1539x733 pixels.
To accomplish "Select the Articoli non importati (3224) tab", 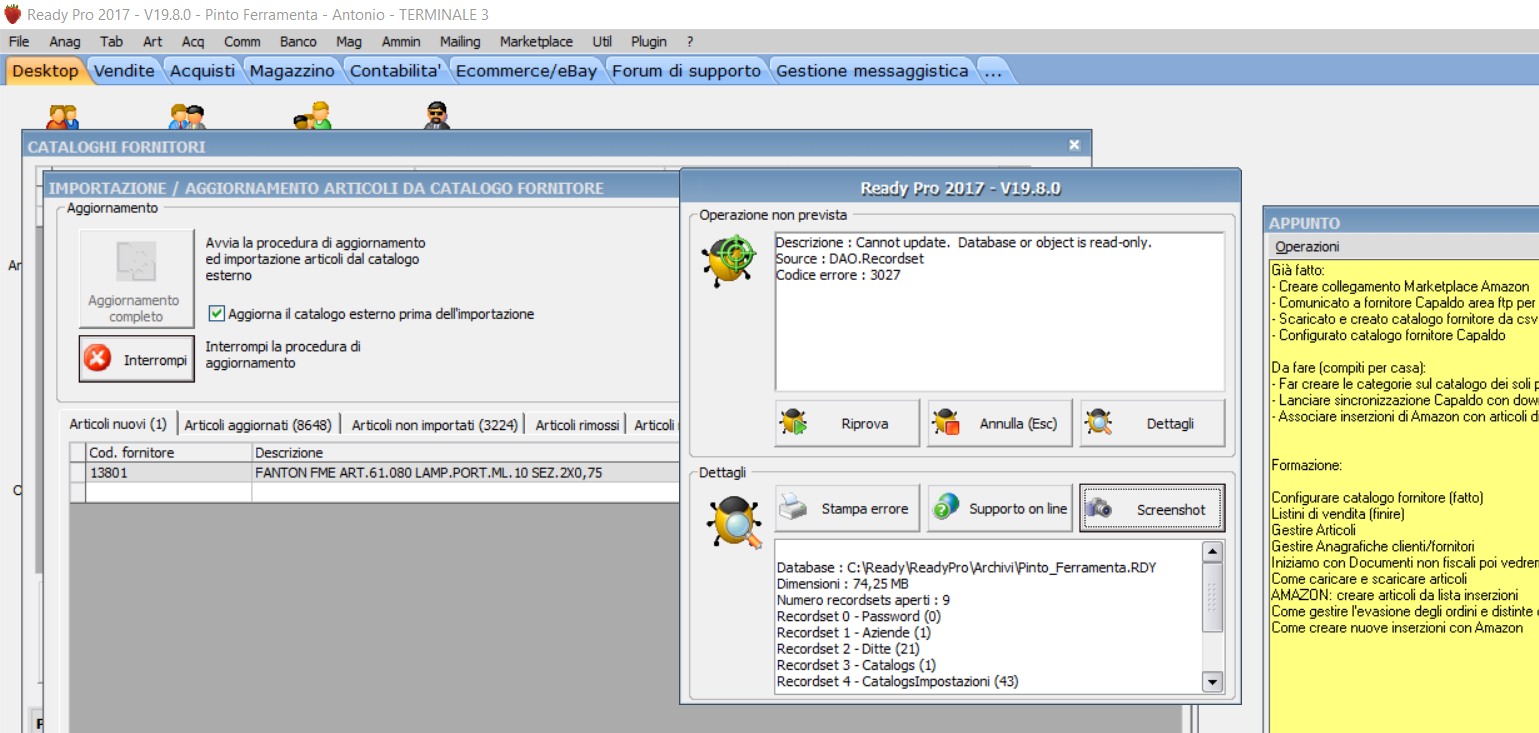I will (x=435, y=425).
